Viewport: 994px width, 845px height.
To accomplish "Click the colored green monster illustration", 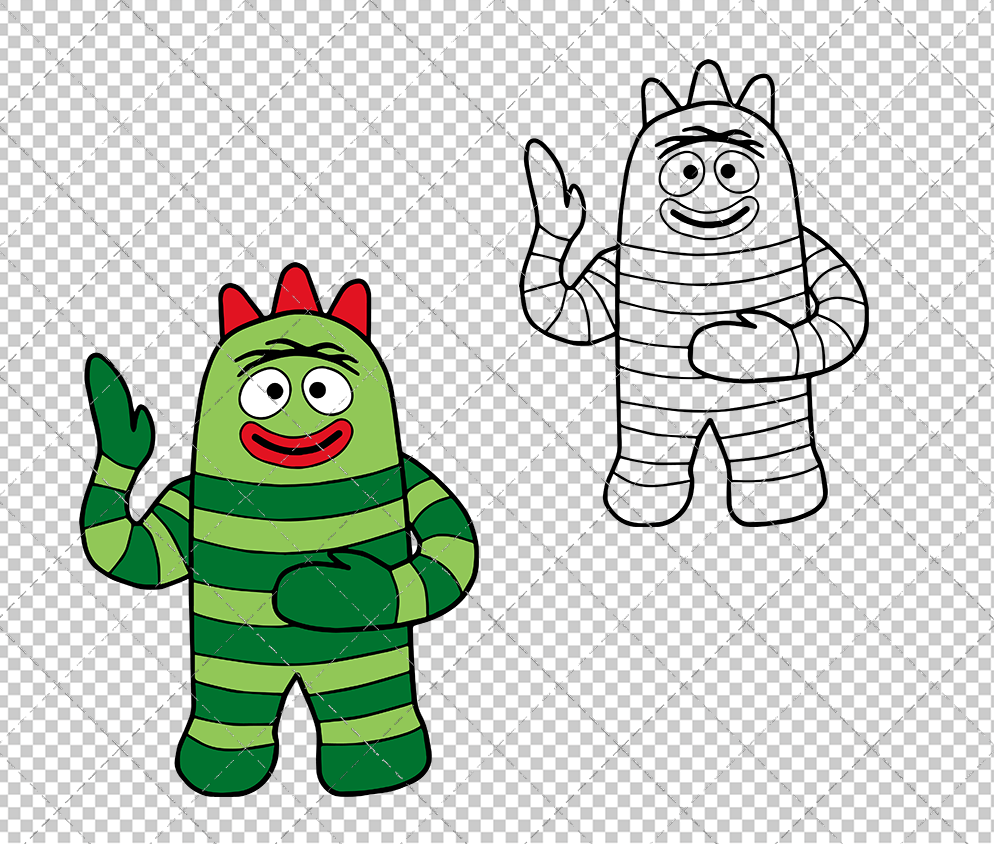I will click(279, 529).
